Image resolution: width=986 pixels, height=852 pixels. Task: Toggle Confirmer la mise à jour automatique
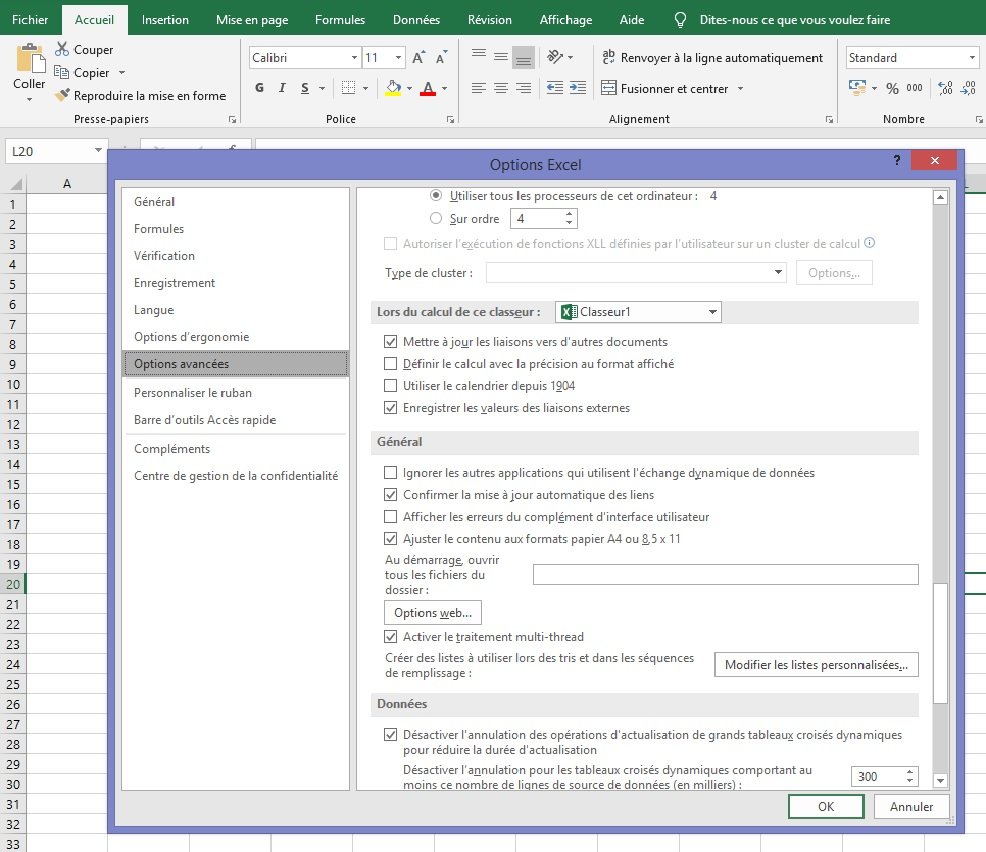coord(391,494)
